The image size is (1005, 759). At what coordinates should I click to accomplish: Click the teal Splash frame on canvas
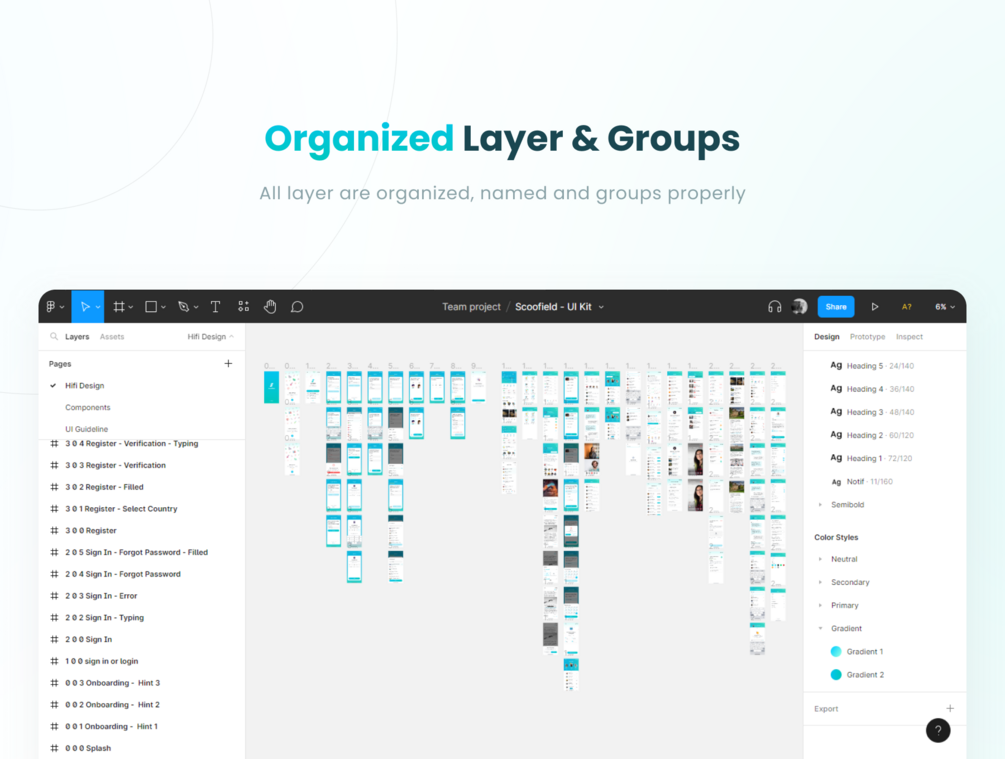271,387
